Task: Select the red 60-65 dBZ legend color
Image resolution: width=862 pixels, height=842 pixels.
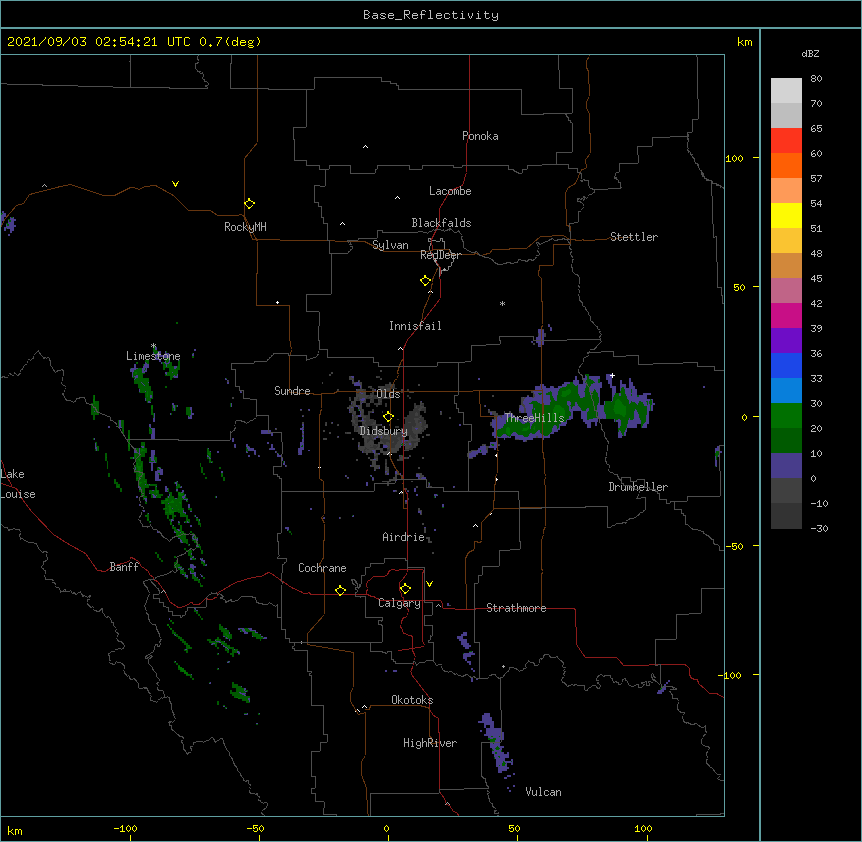Action: tap(786, 140)
